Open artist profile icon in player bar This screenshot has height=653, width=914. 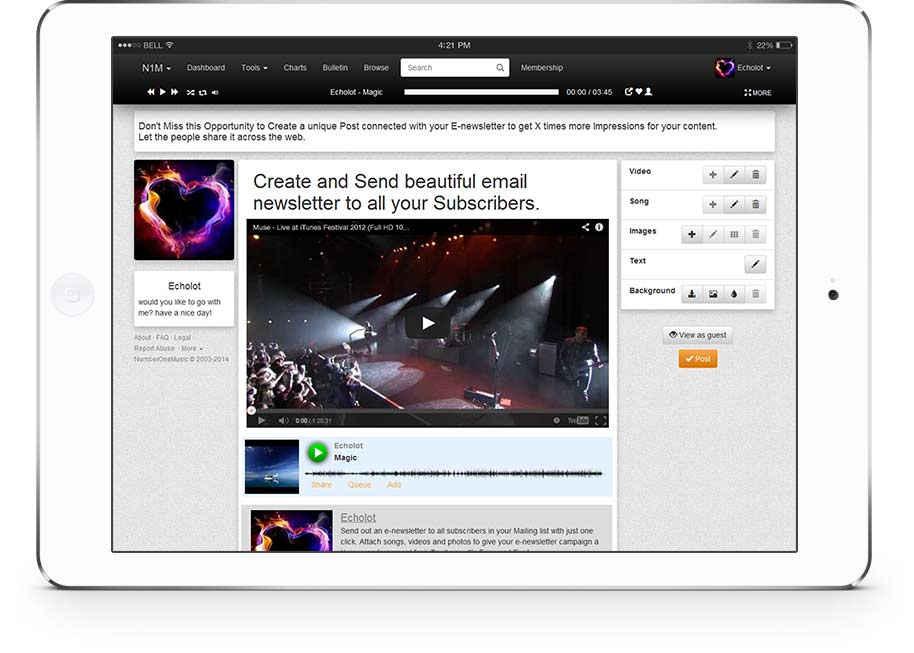(648, 92)
